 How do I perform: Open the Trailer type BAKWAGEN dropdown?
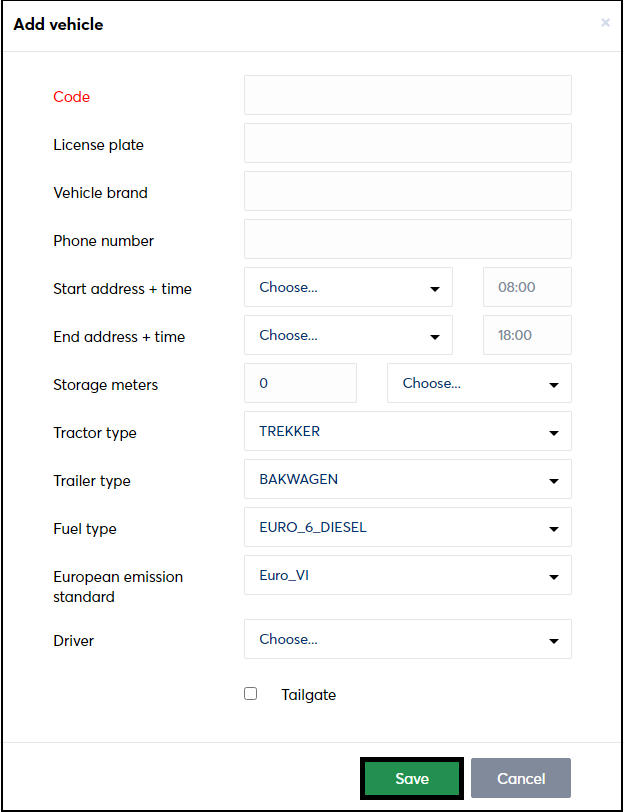[408, 479]
